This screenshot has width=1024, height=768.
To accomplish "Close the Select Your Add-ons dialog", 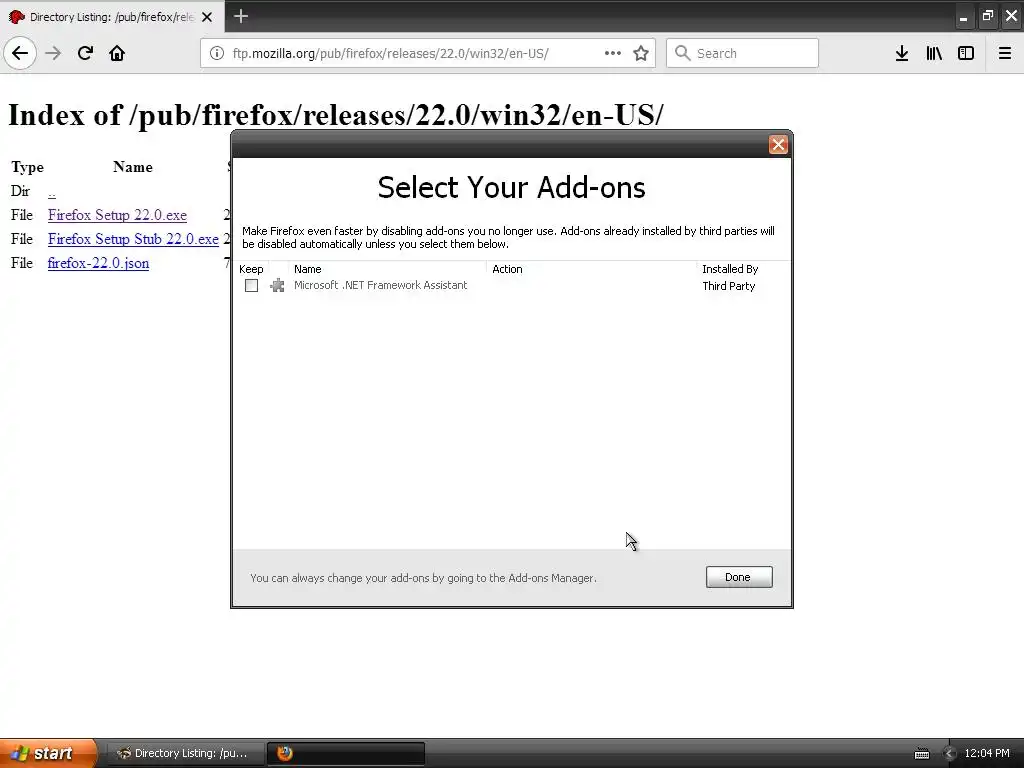I will [x=778, y=144].
